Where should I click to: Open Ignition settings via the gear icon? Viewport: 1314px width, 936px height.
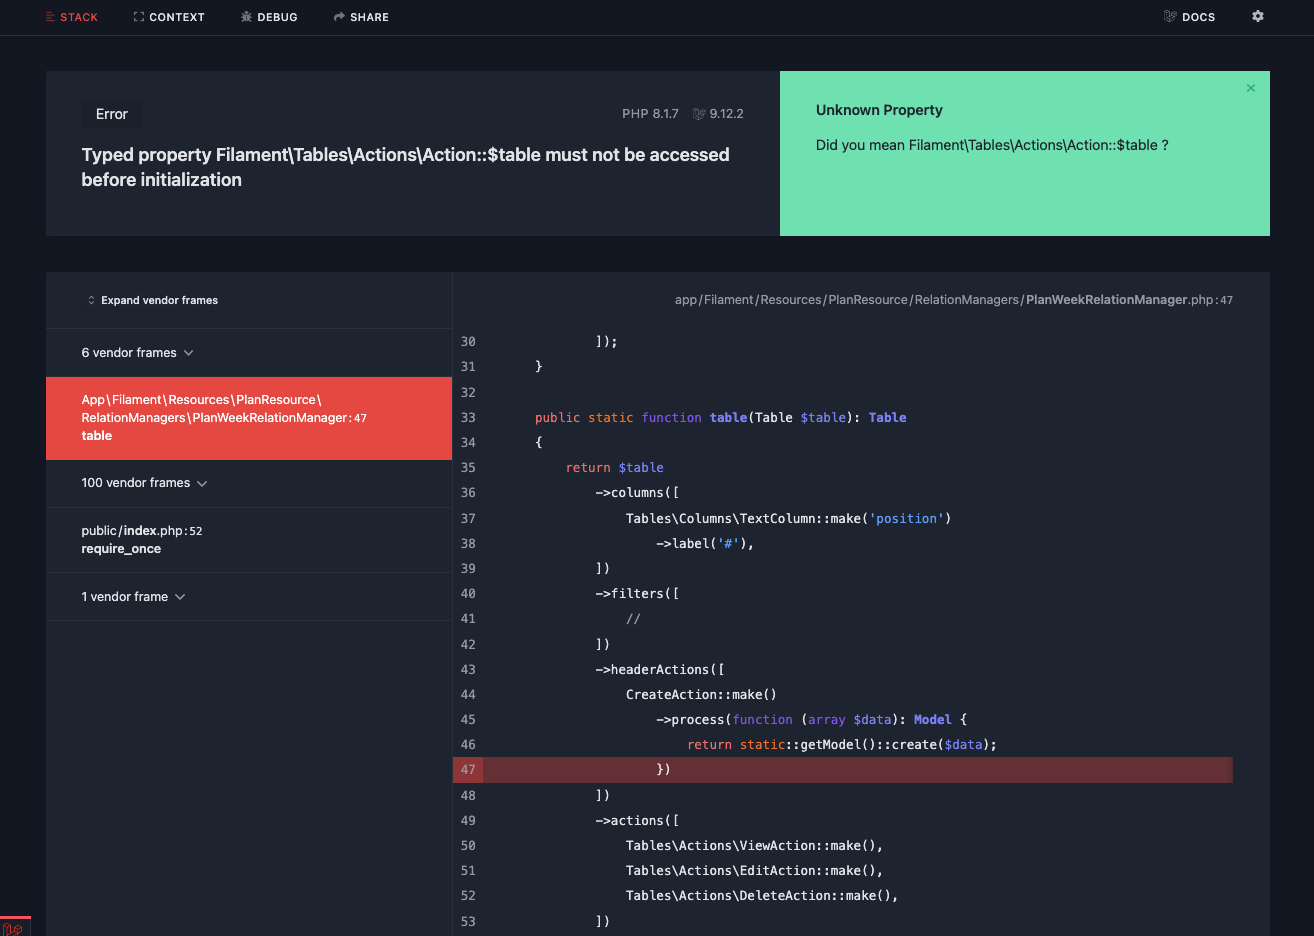coord(1257,17)
